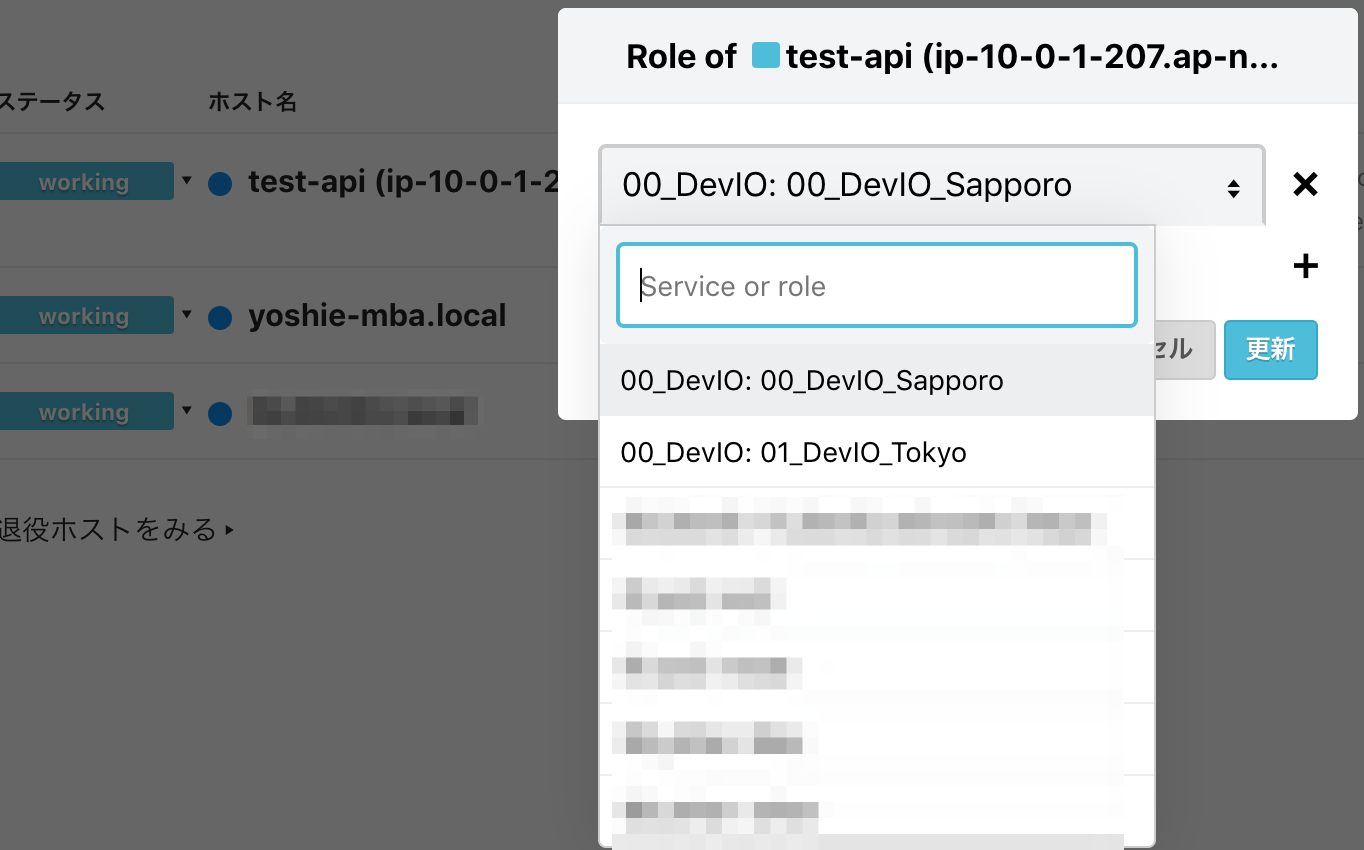Click the blue status dot beside yoshie-mba.local
The height and width of the screenshot is (850, 1364).
point(220,315)
